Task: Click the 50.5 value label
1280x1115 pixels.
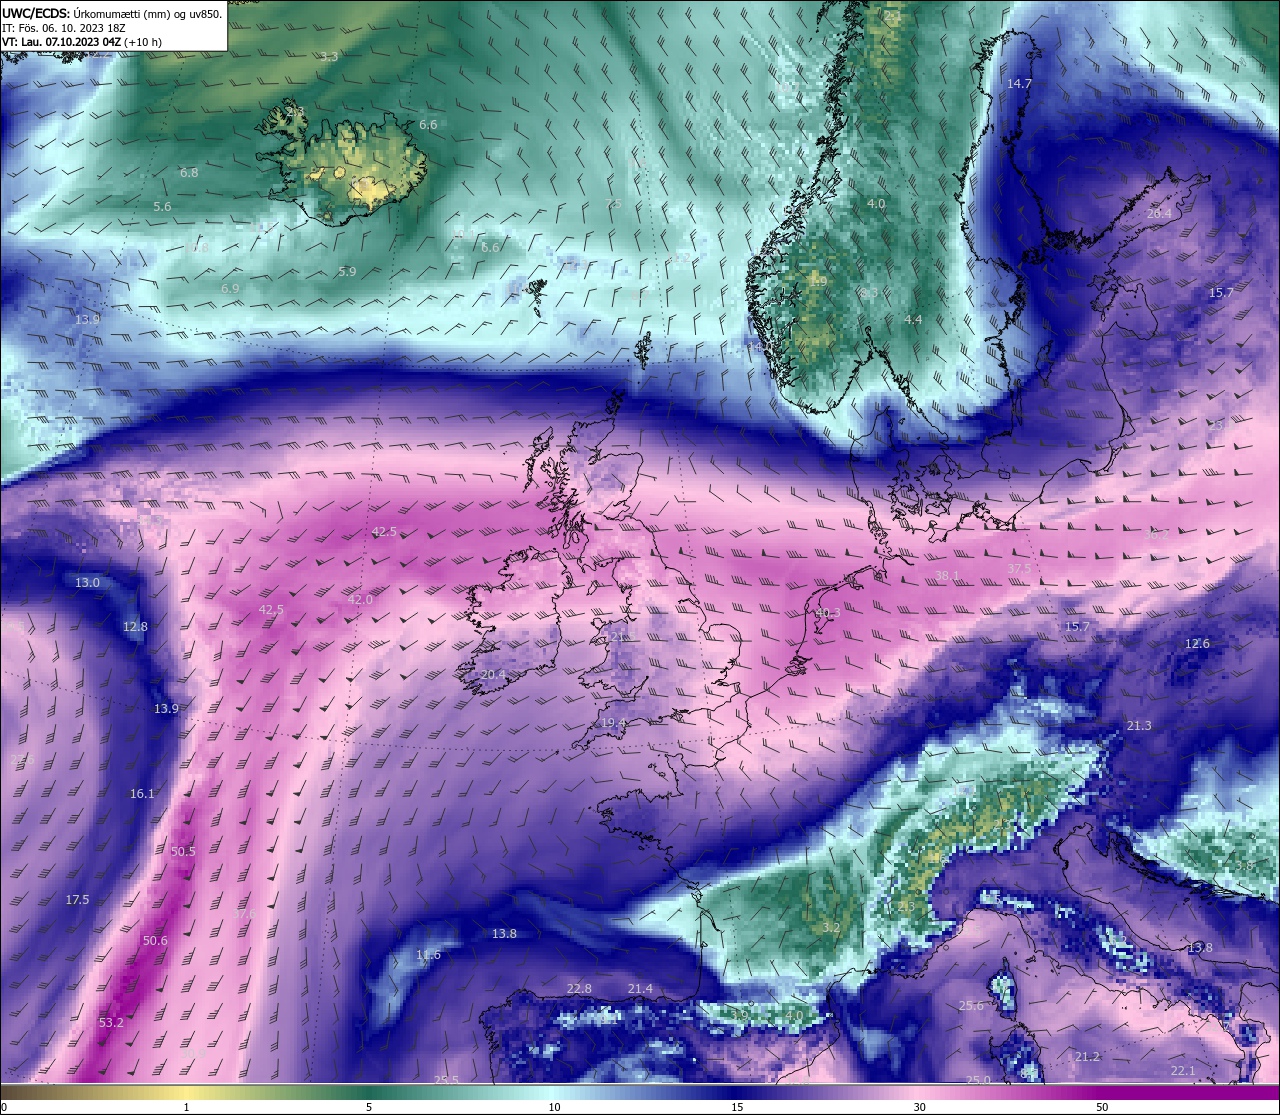Action: click(x=183, y=852)
